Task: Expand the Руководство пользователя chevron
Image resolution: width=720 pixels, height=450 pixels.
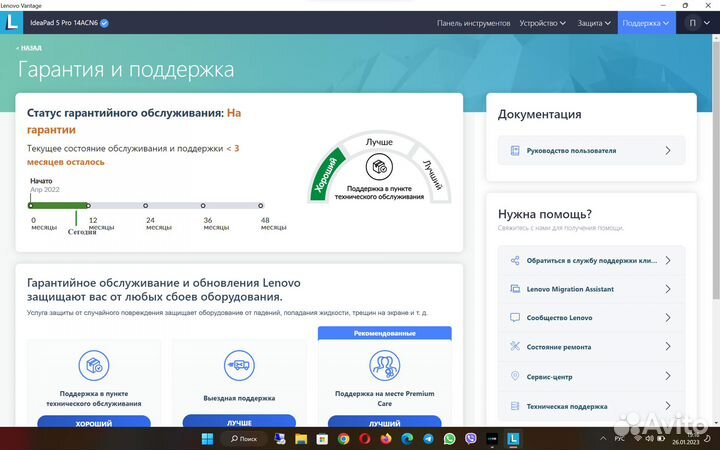Action: click(668, 151)
